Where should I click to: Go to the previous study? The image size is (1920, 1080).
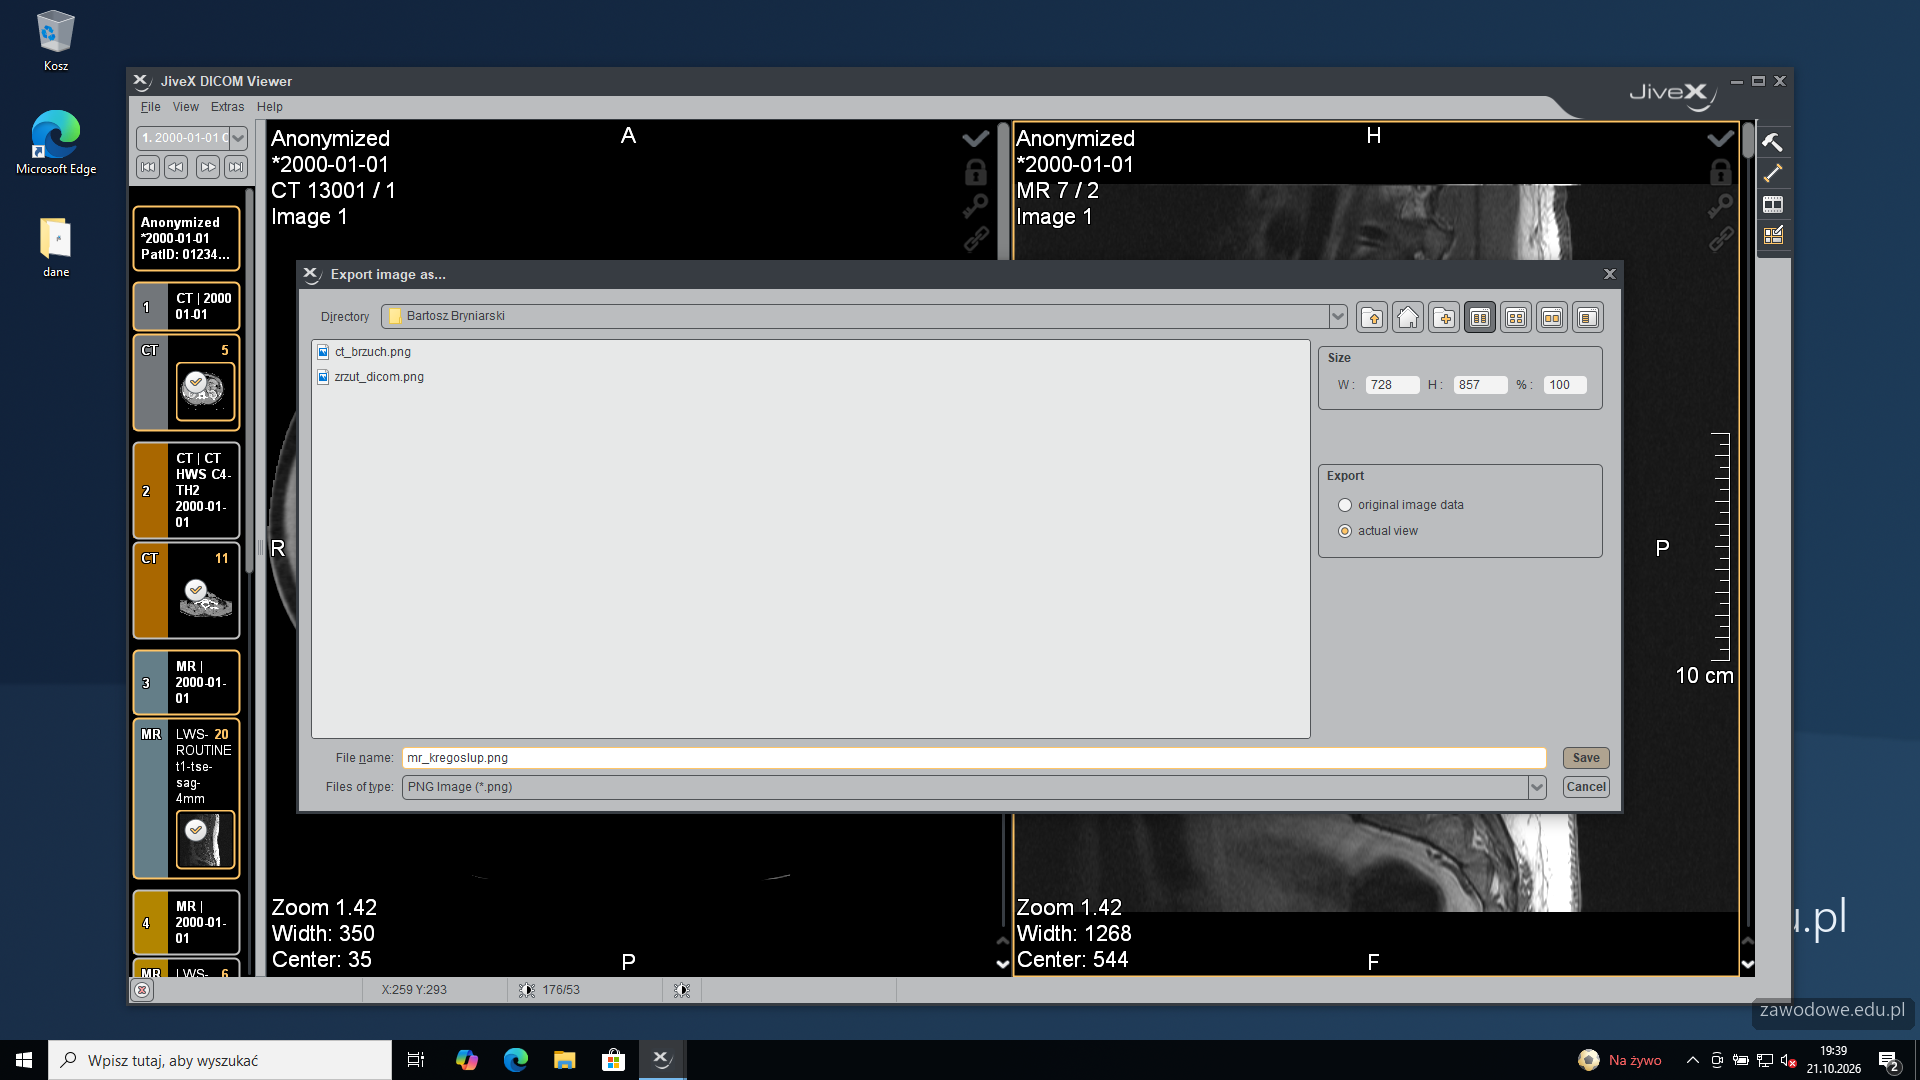tap(176, 167)
